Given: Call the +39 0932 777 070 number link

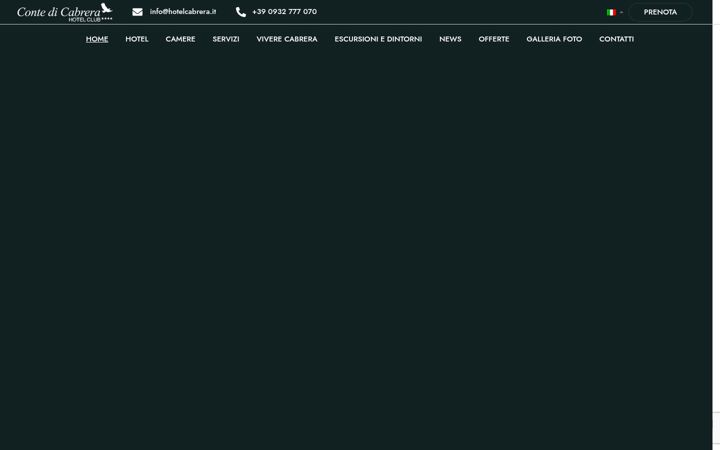Looking at the screenshot, I should pos(284,11).
